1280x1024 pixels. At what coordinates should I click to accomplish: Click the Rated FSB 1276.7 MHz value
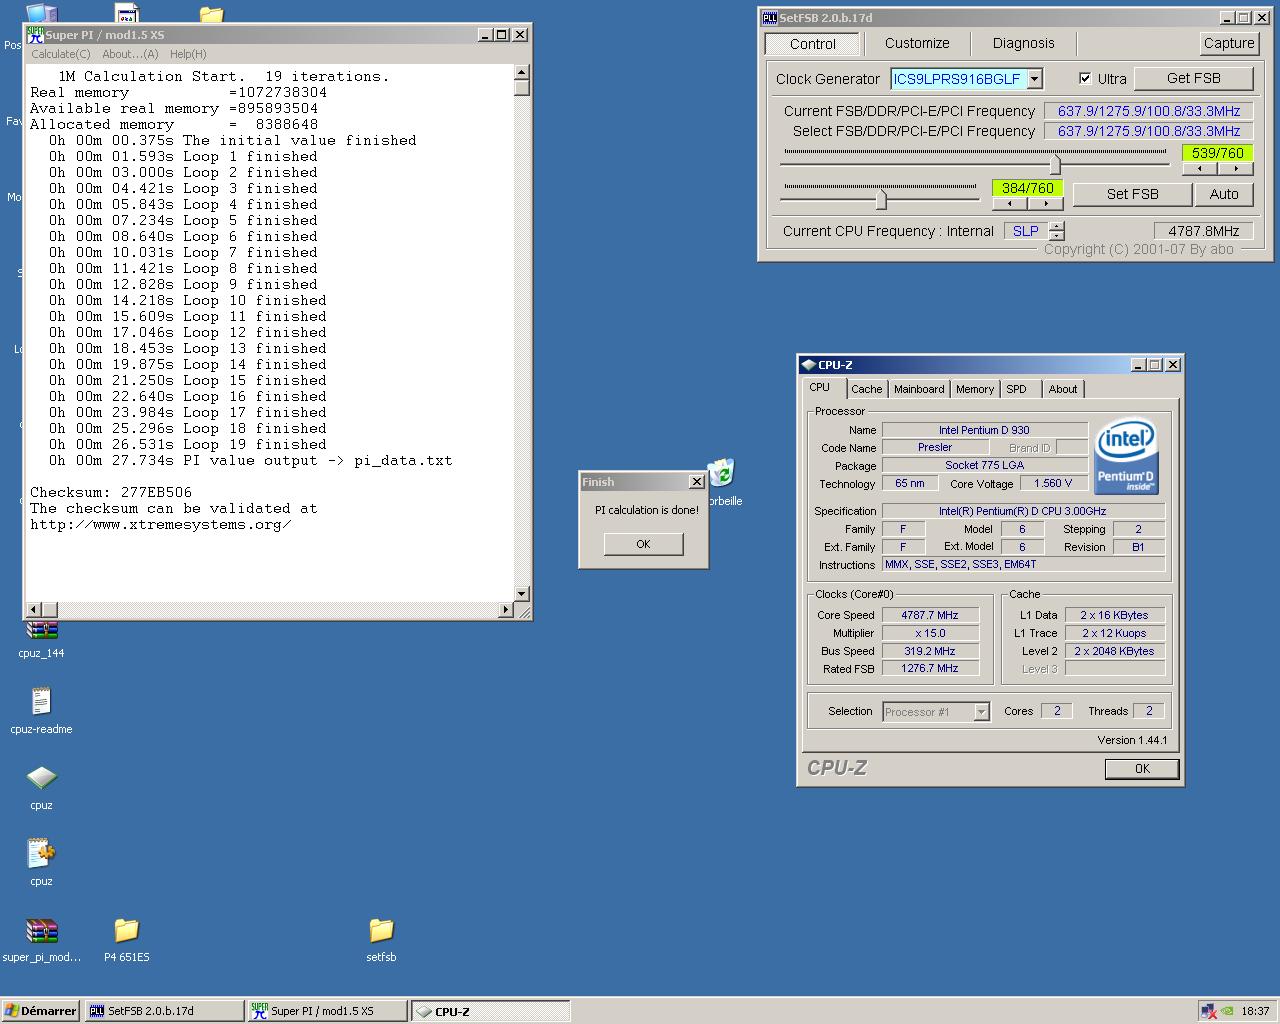point(929,669)
